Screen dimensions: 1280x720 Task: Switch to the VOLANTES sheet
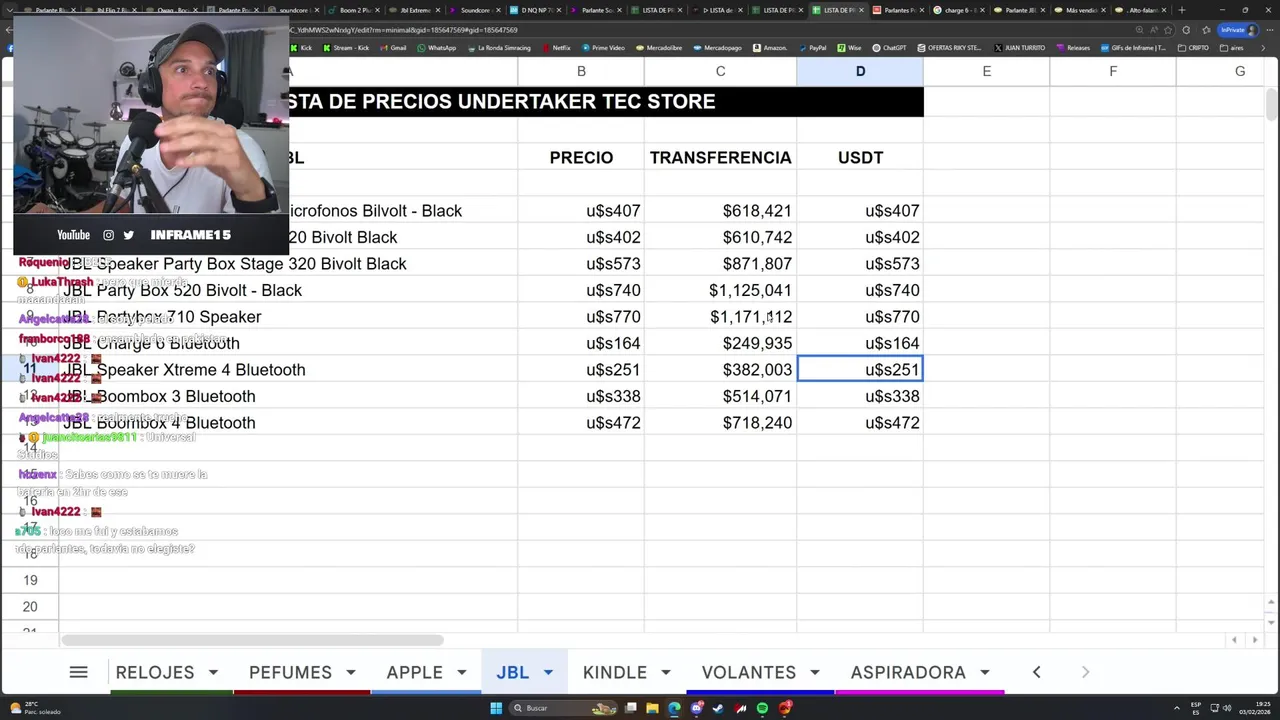749,672
